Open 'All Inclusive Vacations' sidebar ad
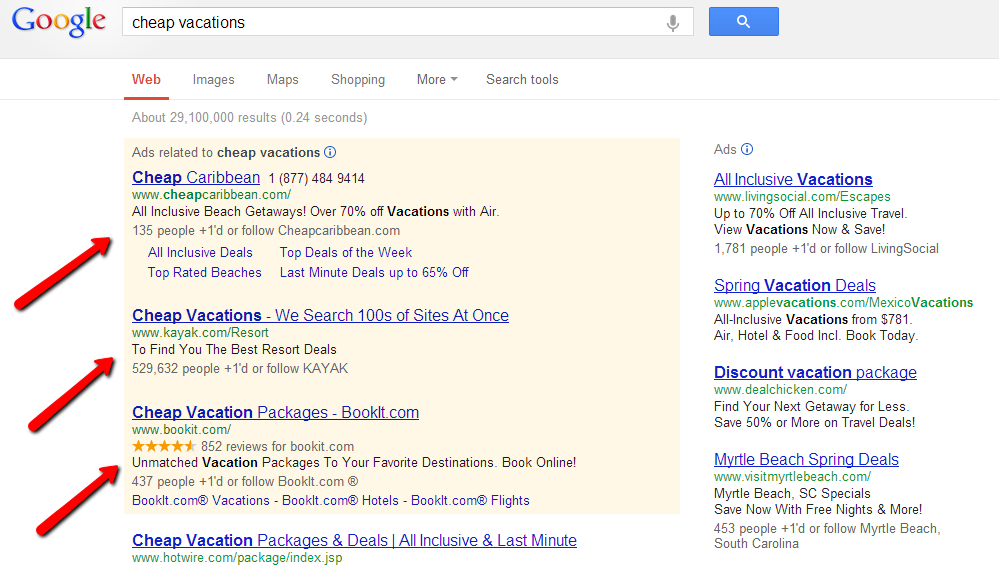Image resolution: width=999 pixels, height=565 pixels. (x=793, y=180)
